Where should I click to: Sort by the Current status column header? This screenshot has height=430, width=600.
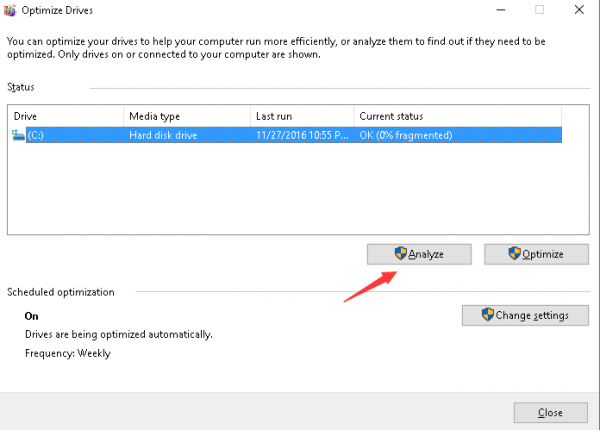pos(455,117)
